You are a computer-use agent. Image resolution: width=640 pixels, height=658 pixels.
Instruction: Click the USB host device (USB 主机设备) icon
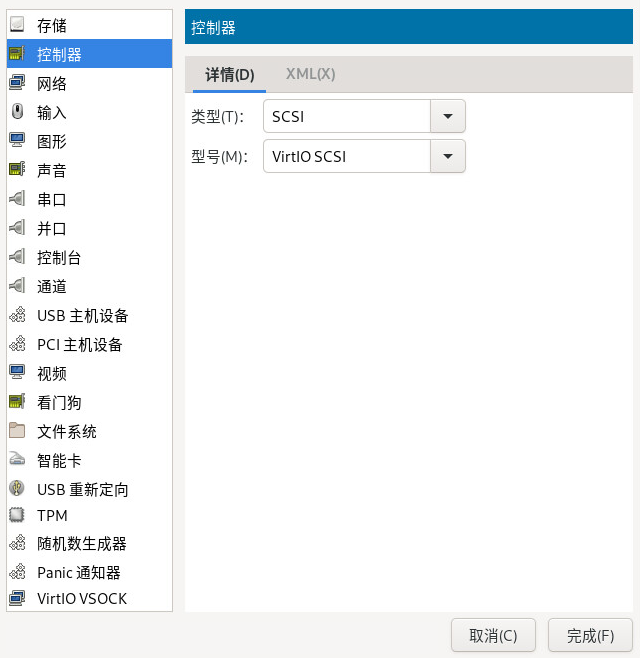(x=17, y=315)
